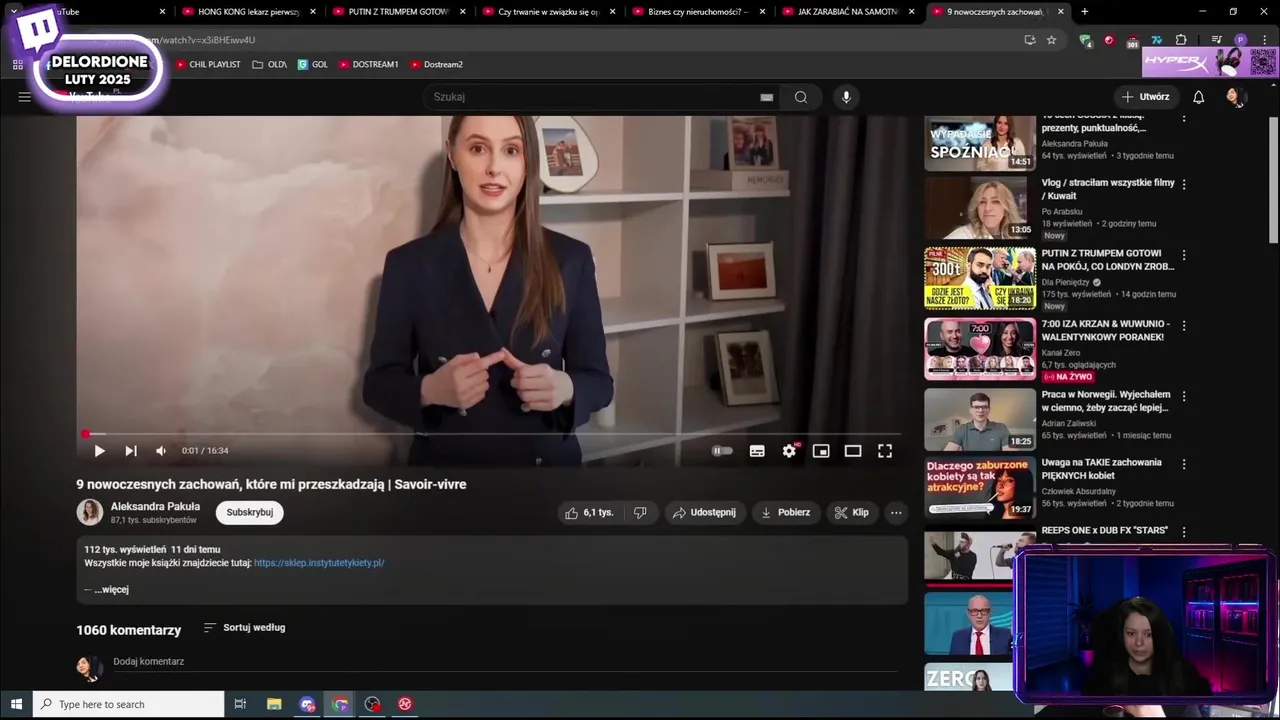Open more actions ellipsis beside Klip
This screenshot has width=1280, height=720.
pos(896,512)
